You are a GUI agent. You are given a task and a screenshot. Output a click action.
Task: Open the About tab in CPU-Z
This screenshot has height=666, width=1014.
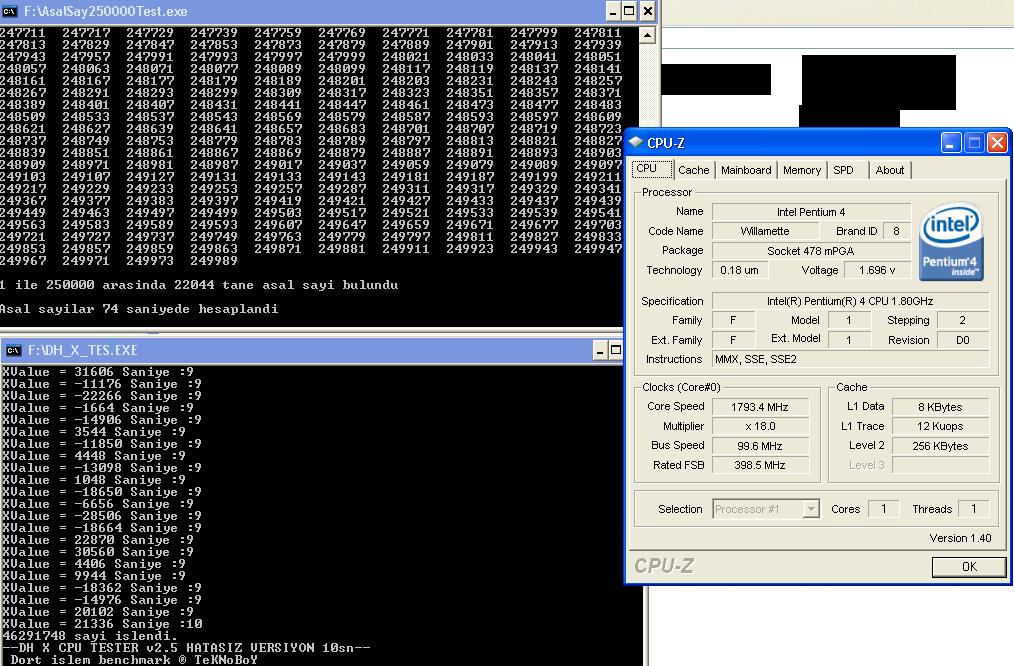(889, 170)
